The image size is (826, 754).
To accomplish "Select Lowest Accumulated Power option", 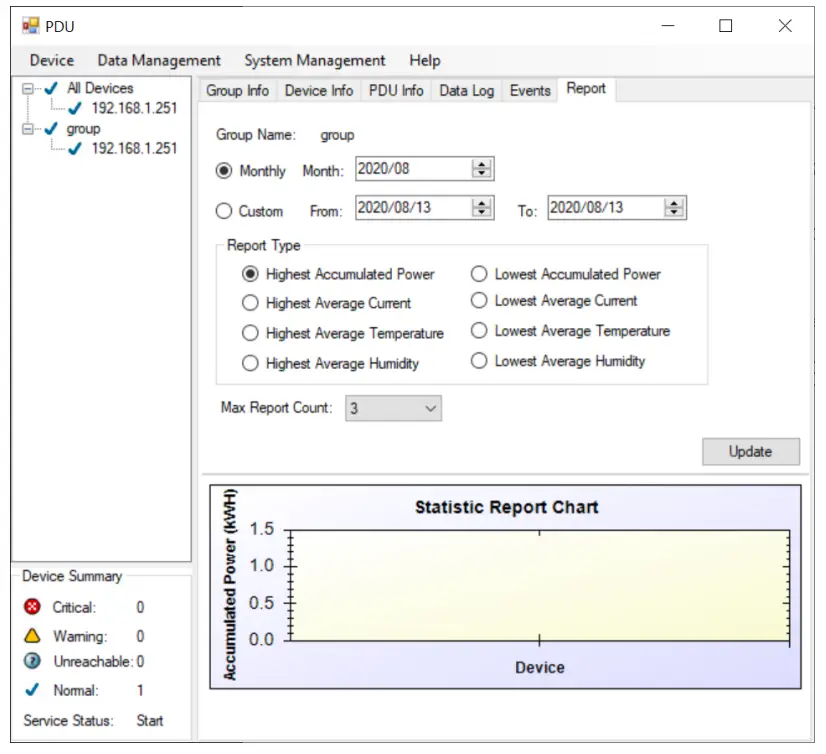I will pos(479,274).
